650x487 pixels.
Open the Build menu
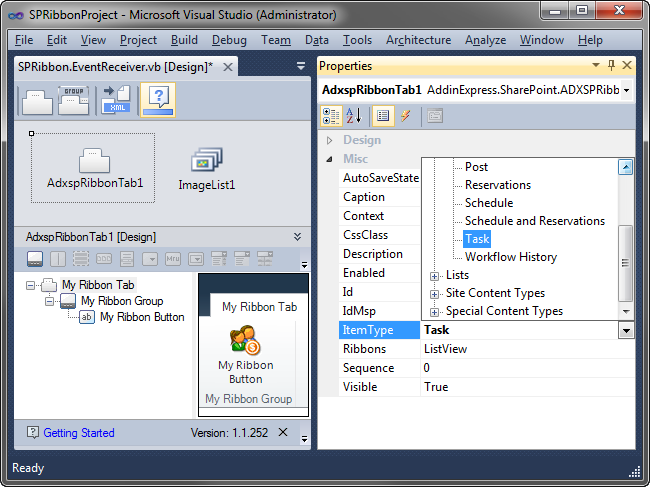[184, 40]
